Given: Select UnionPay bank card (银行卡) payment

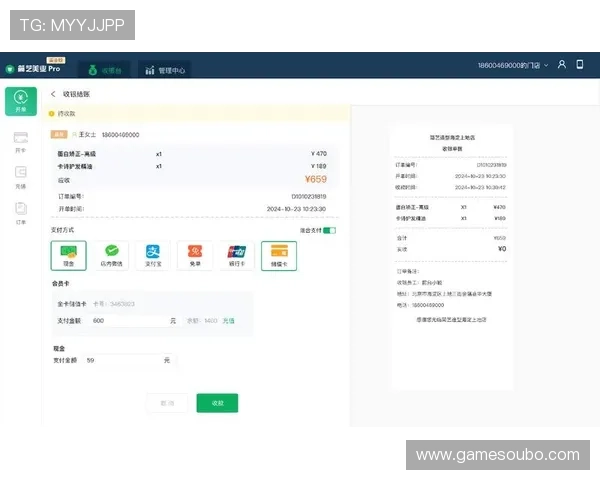Looking at the screenshot, I should [x=237, y=255].
